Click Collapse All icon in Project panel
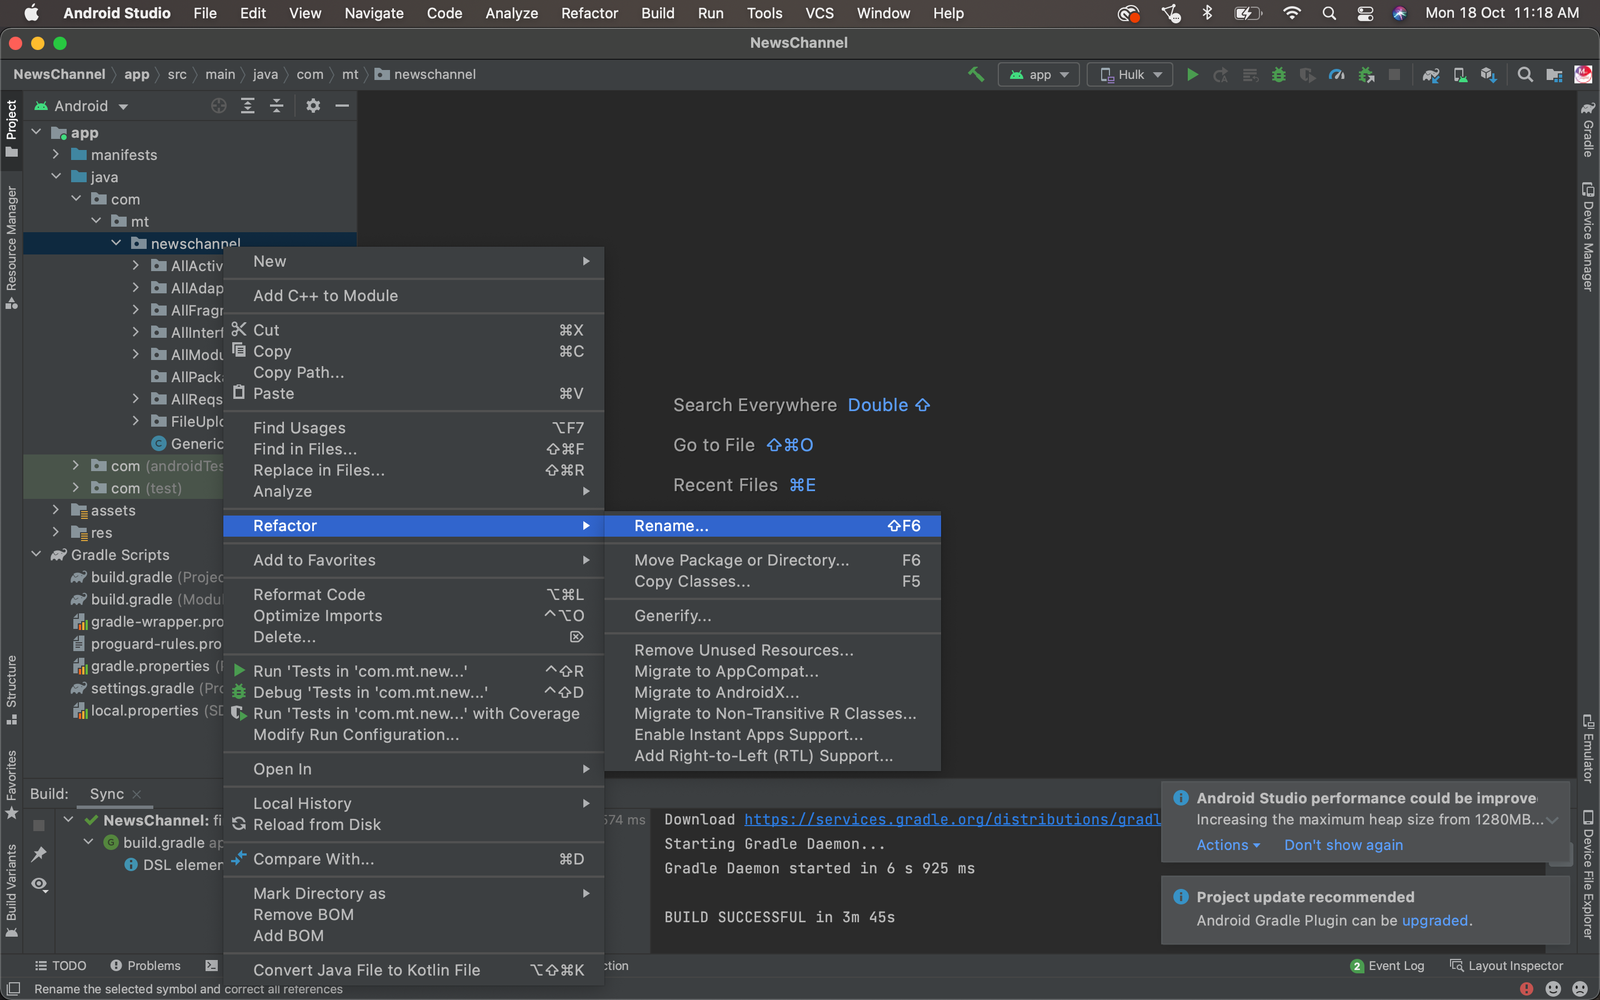Viewport: 1600px width, 1000px height. click(x=277, y=106)
